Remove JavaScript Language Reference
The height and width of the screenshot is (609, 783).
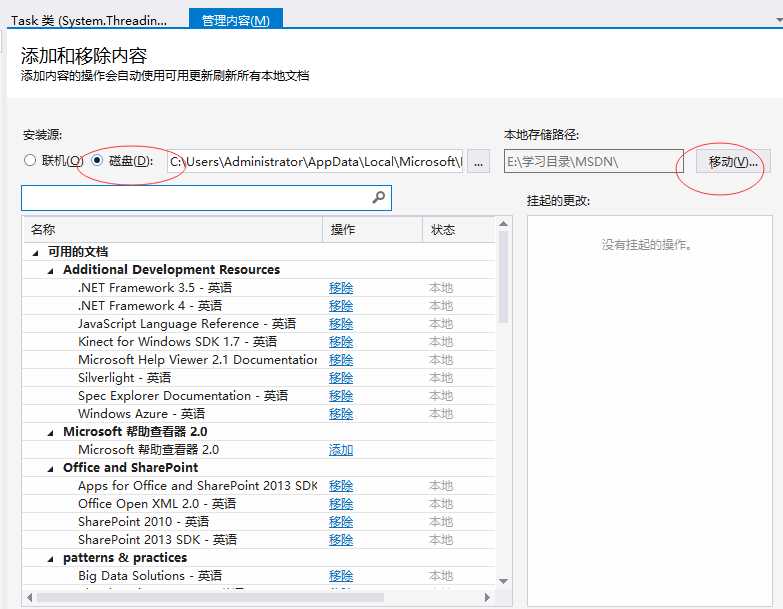tap(341, 324)
